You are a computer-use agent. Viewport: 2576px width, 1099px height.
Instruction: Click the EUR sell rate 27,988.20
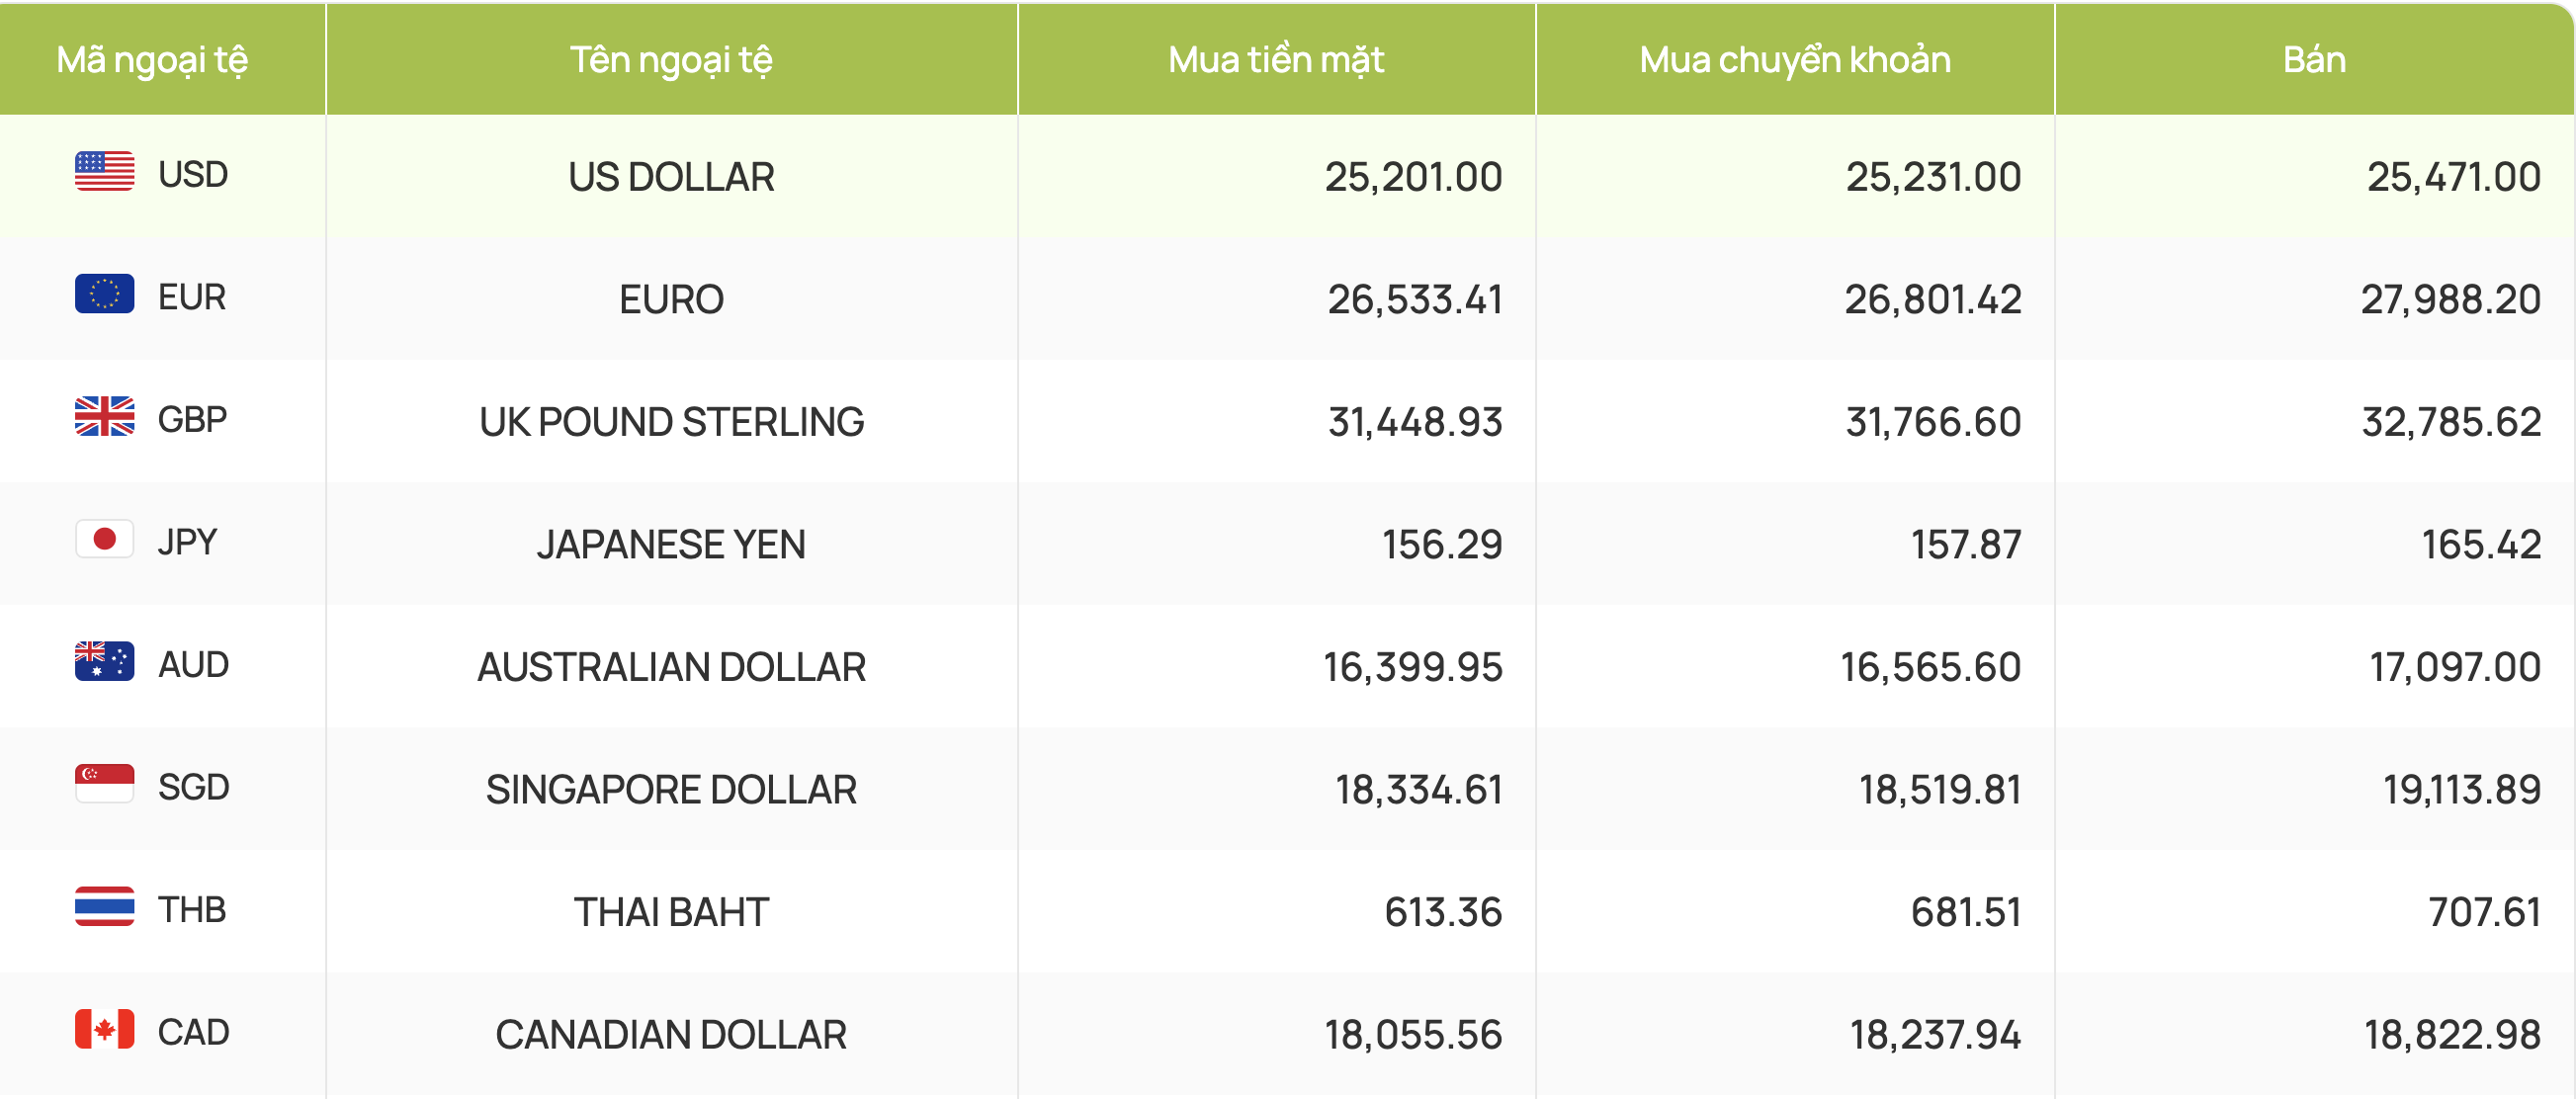2450,300
